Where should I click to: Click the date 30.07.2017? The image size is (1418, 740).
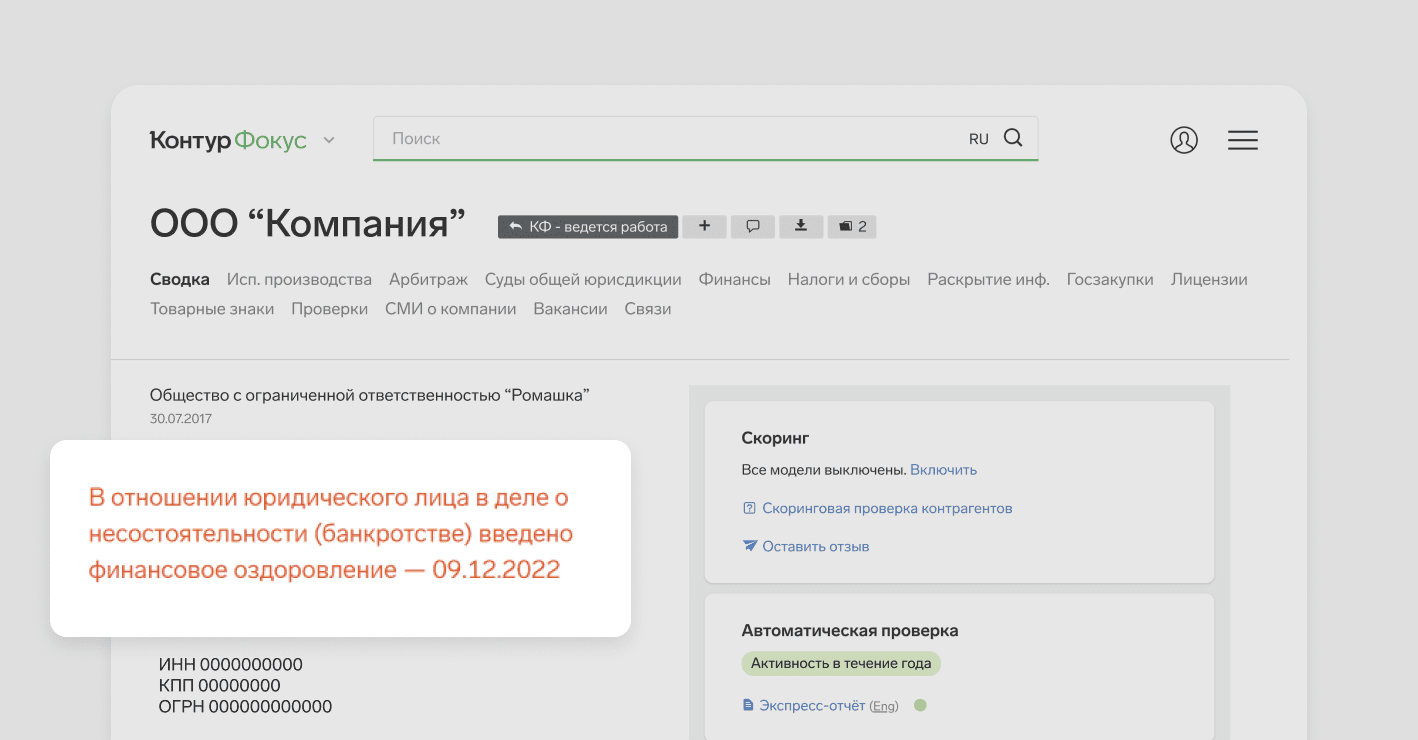[x=181, y=419]
